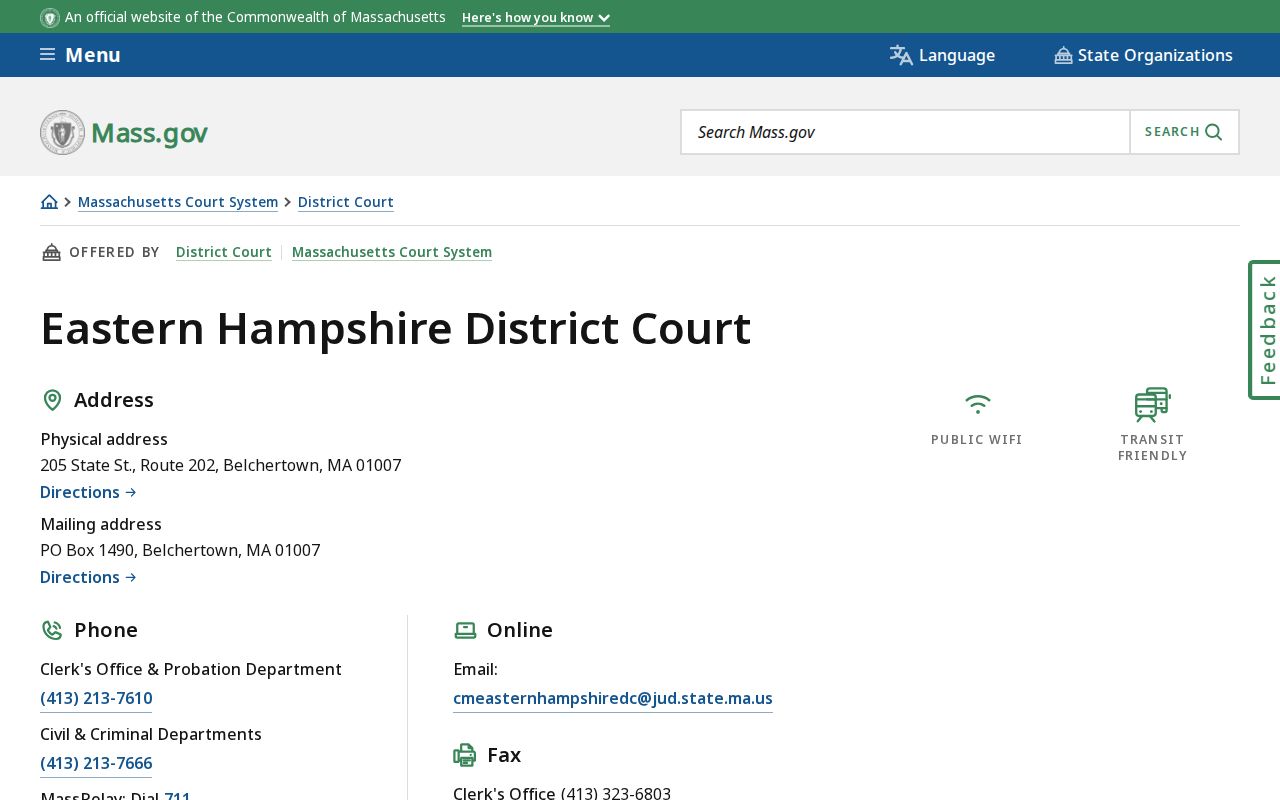Click the Address section heading
Image resolution: width=1280 pixels, height=800 pixels.
[x=114, y=400]
